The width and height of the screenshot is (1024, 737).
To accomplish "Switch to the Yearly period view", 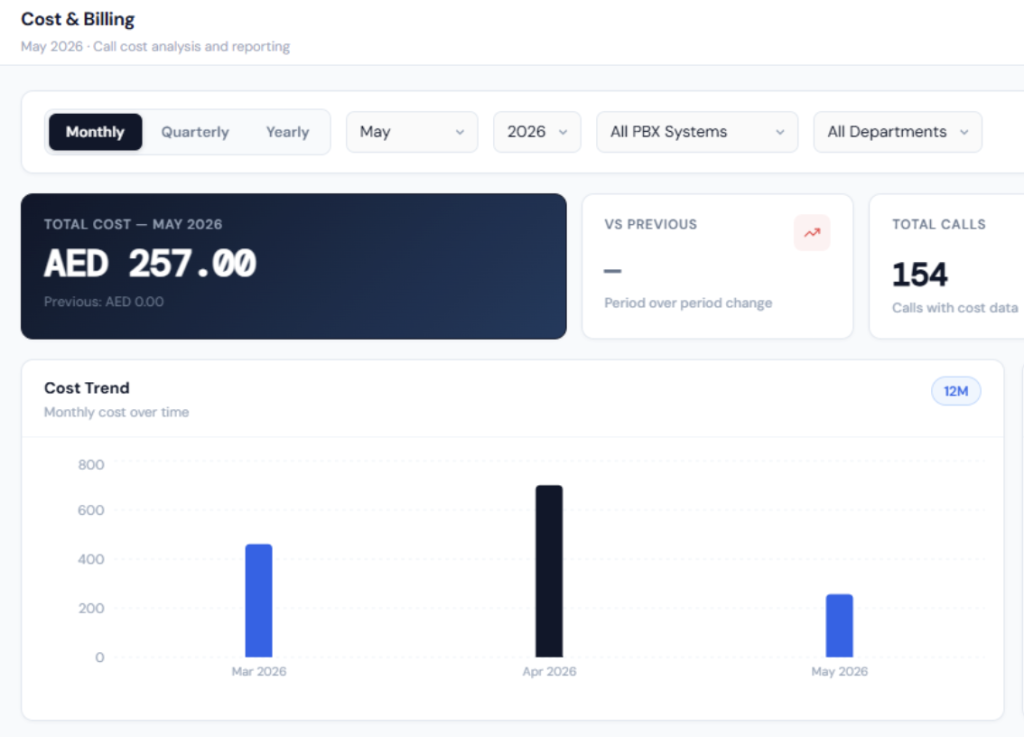I will click(x=287, y=132).
